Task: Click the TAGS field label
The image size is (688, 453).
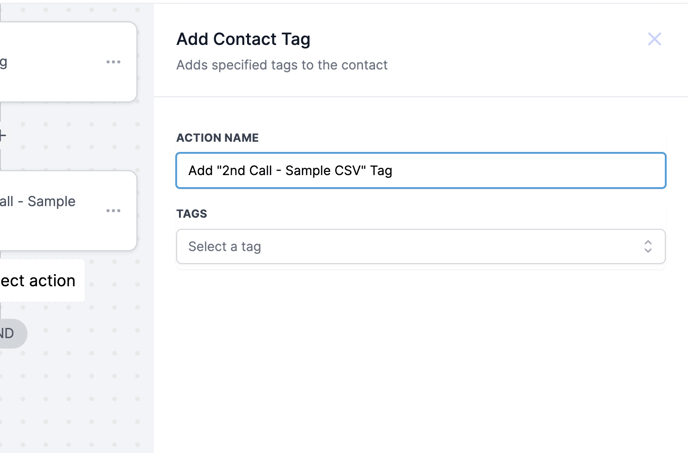Action: tap(192, 214)
